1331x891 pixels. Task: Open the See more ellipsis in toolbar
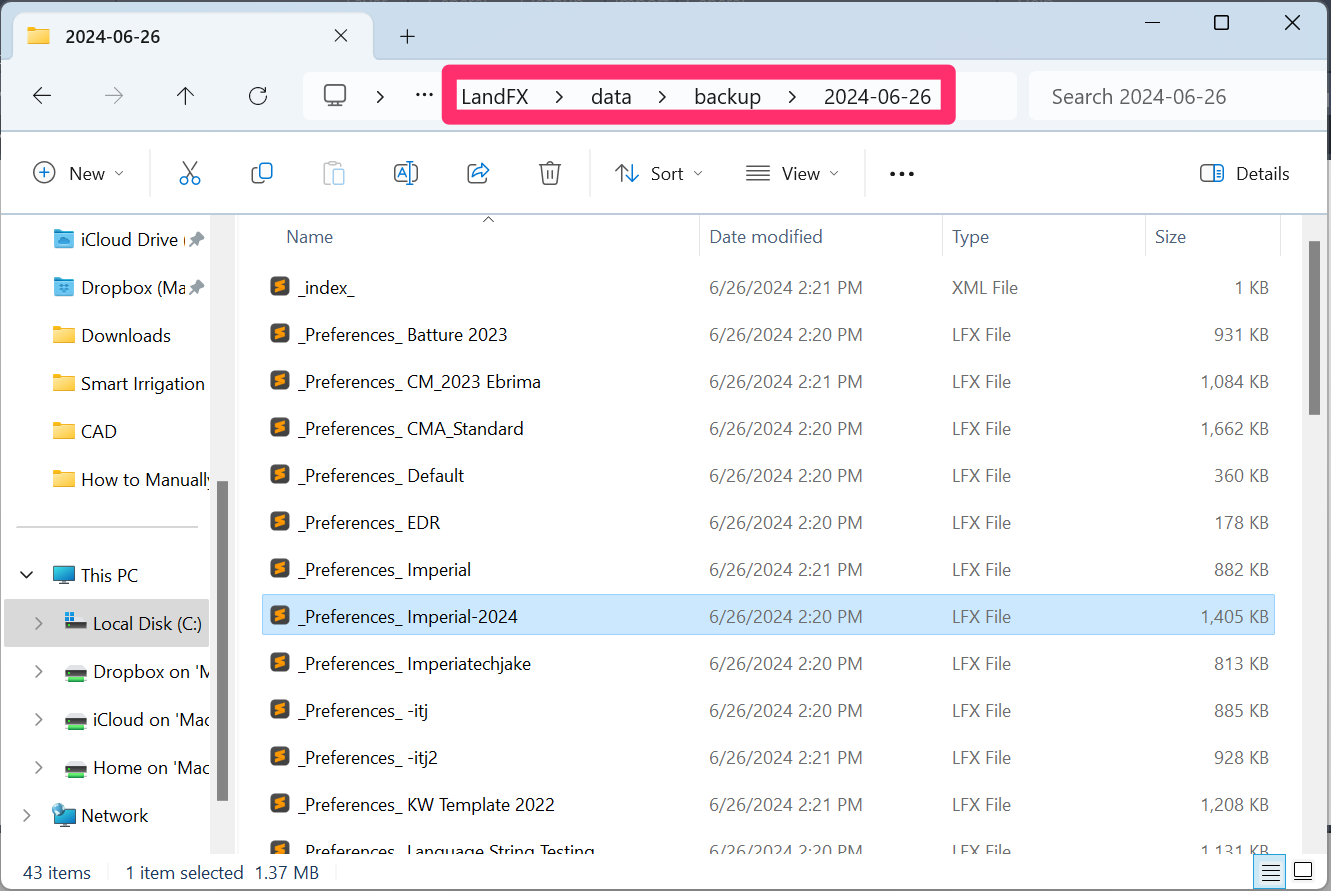click(x=902, y=174)
